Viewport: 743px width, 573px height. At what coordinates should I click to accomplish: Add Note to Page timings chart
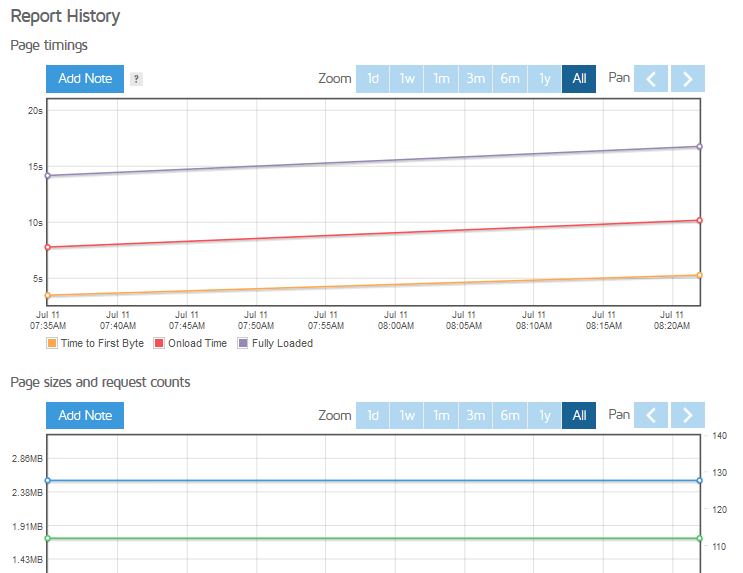point(85,79)
